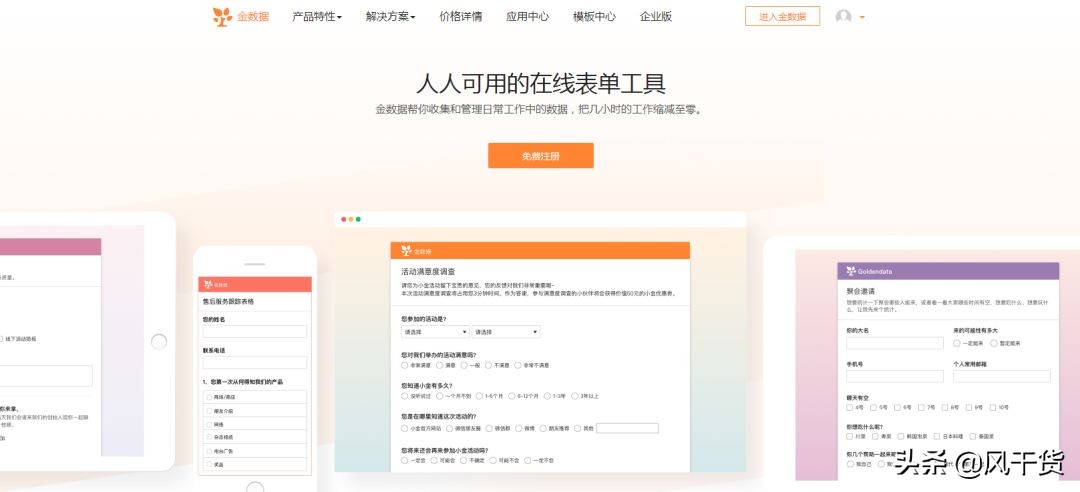This screenshot has width=1080, height=492.
Task: Select the 朋友推荐 radio option
Action: point(543,428)
